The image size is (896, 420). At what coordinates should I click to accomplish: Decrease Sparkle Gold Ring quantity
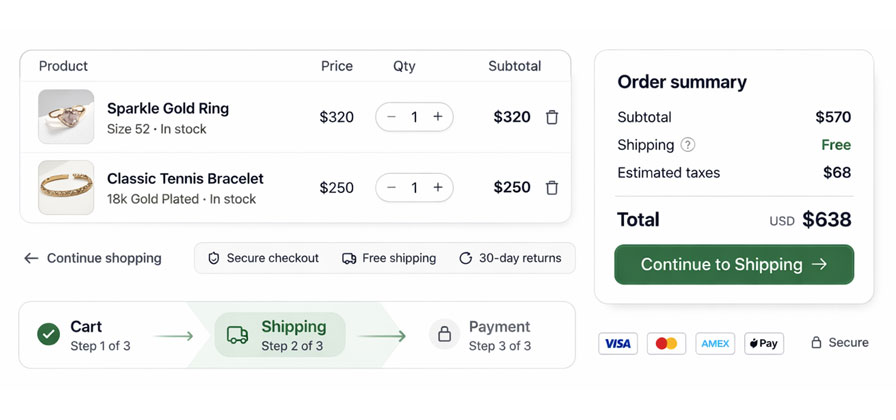(x=391, y=117)
